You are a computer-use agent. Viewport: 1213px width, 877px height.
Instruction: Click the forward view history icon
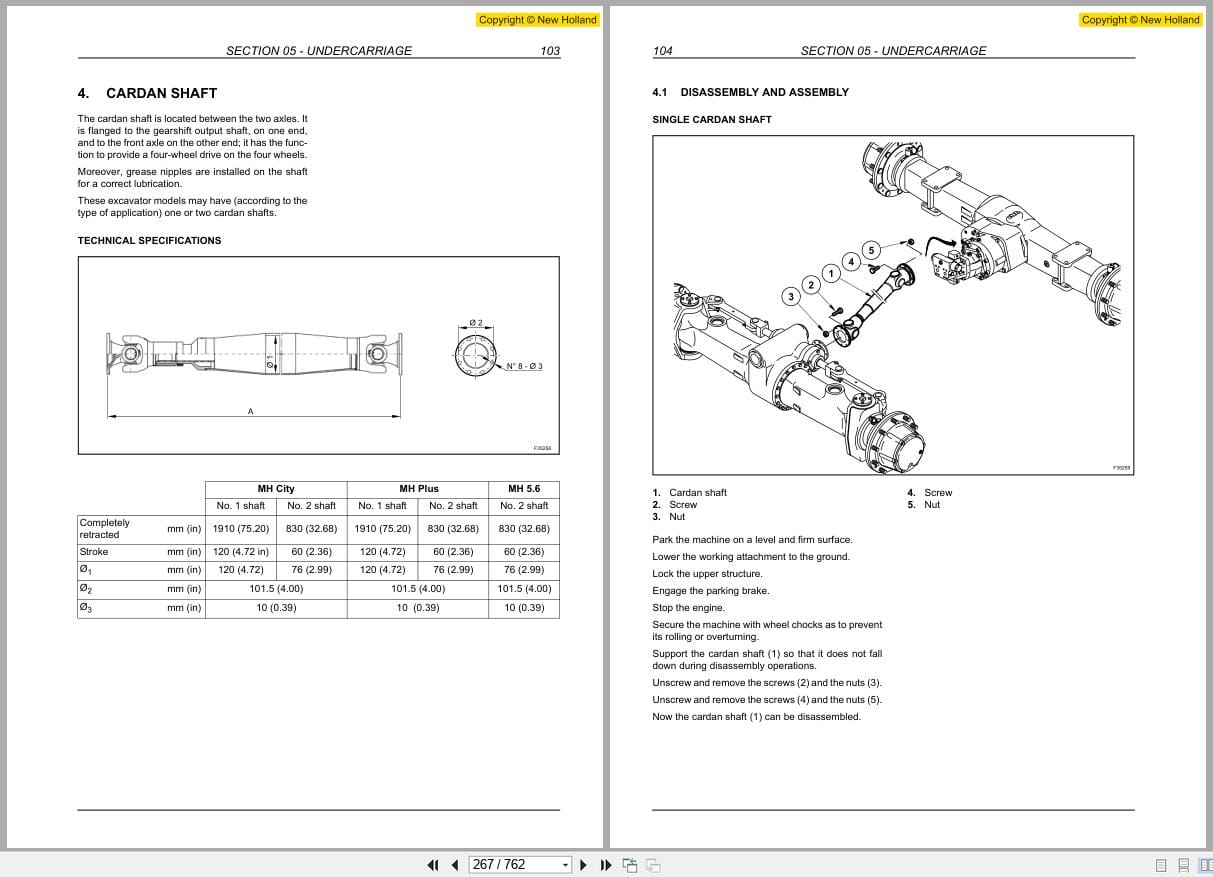(x=652, y=864)
